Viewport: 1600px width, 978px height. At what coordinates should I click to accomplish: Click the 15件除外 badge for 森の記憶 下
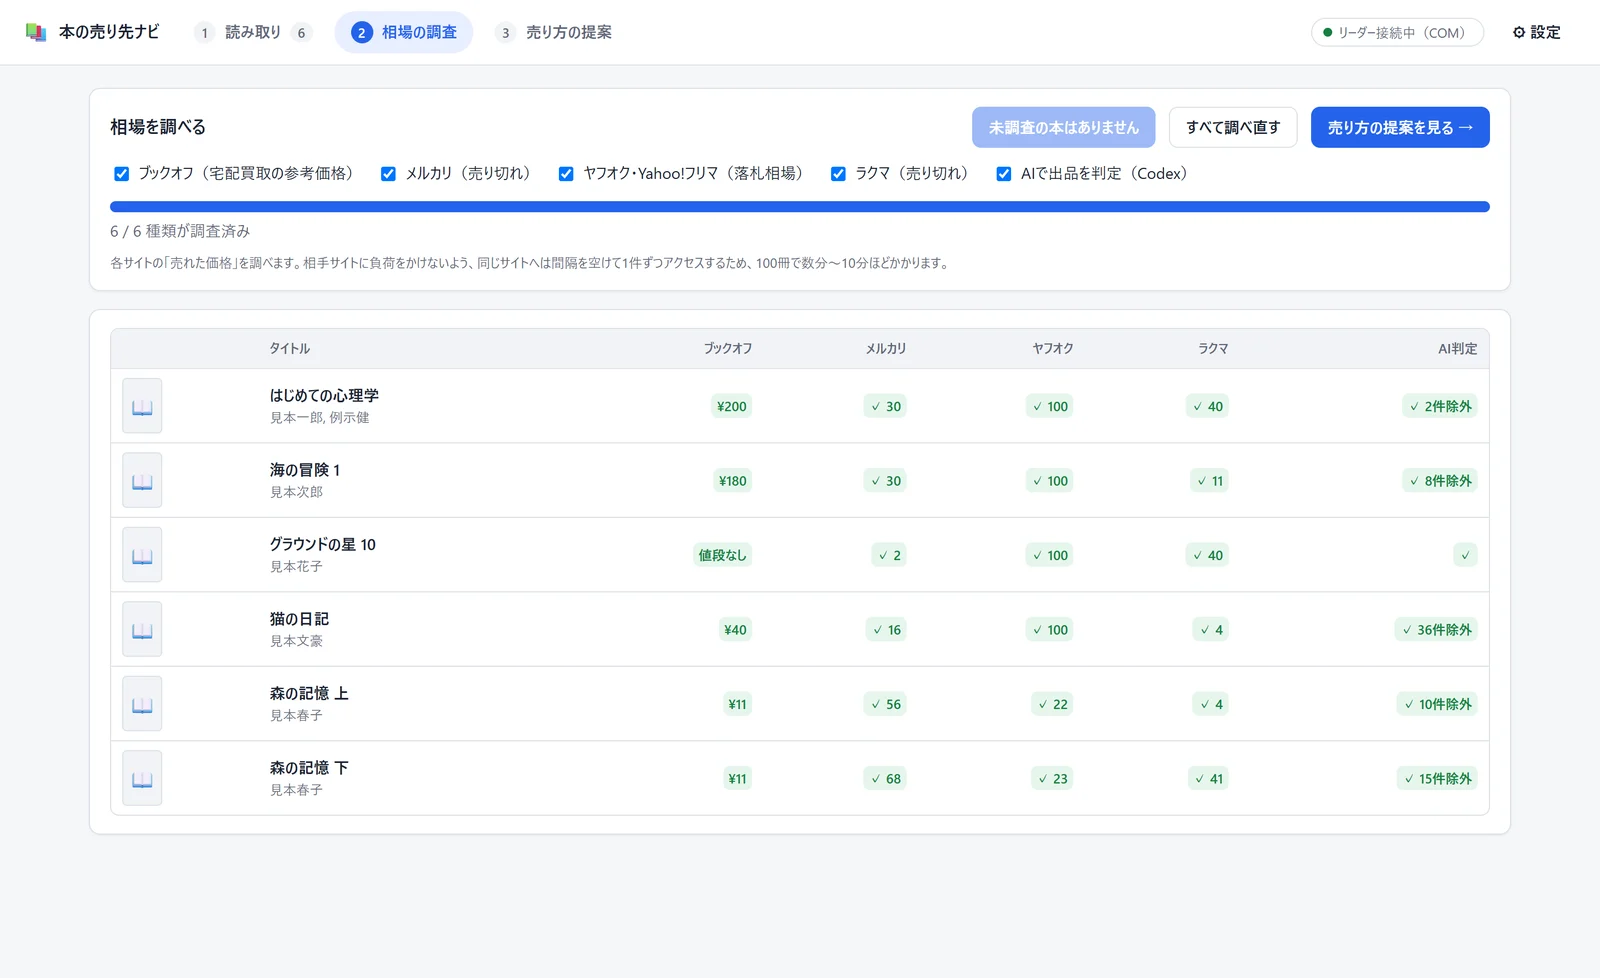[1438, 778]
